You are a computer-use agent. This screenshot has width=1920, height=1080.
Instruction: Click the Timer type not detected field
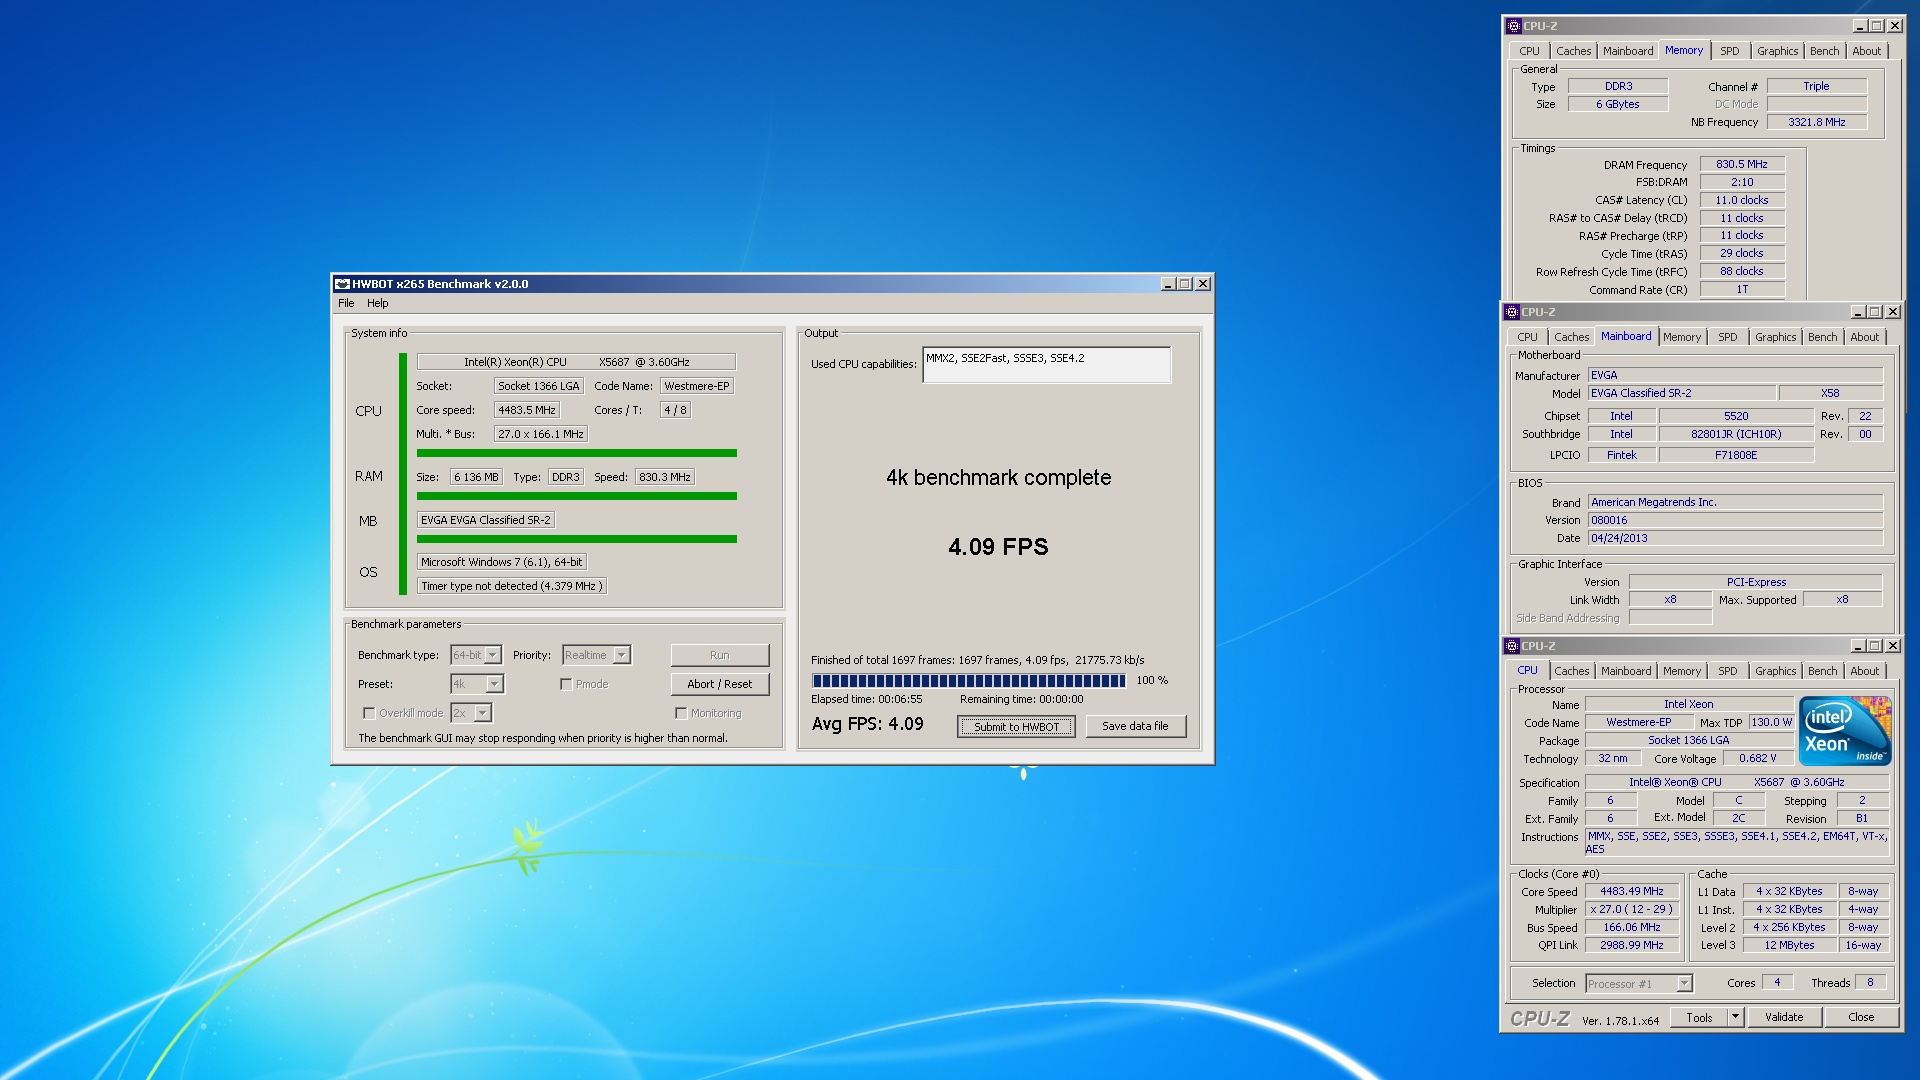click(511, 586)
